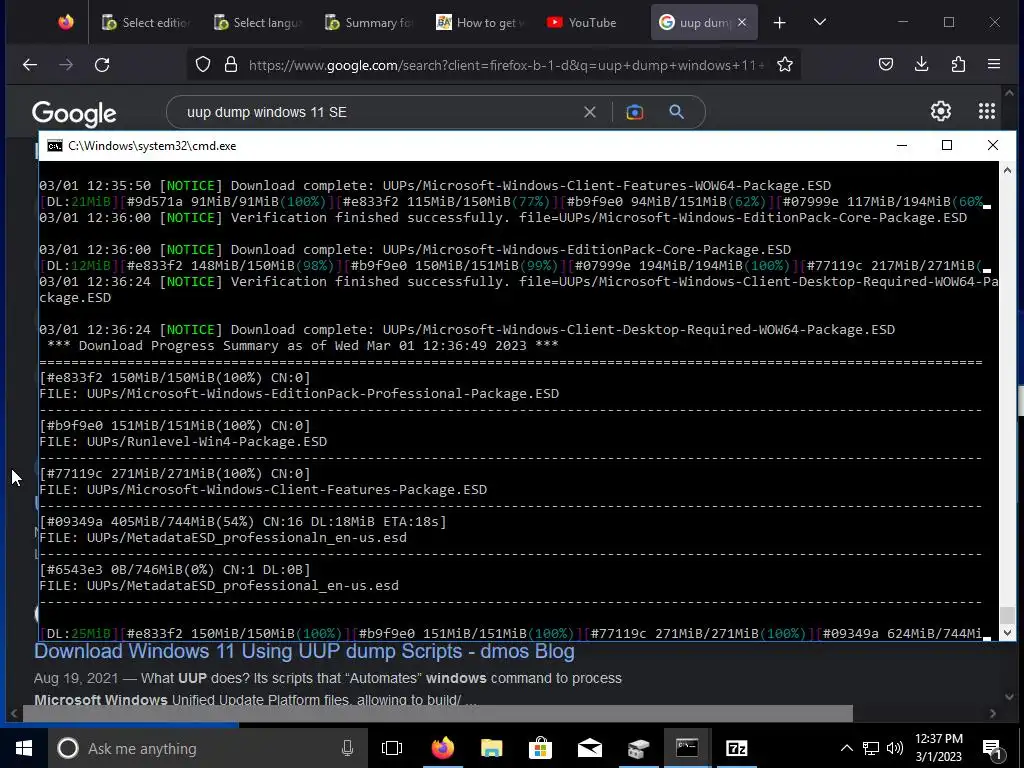Viewport: 1024px width, 768px height.
Task: Close the cmd.exe window
Action: click(x=993, y=145)
